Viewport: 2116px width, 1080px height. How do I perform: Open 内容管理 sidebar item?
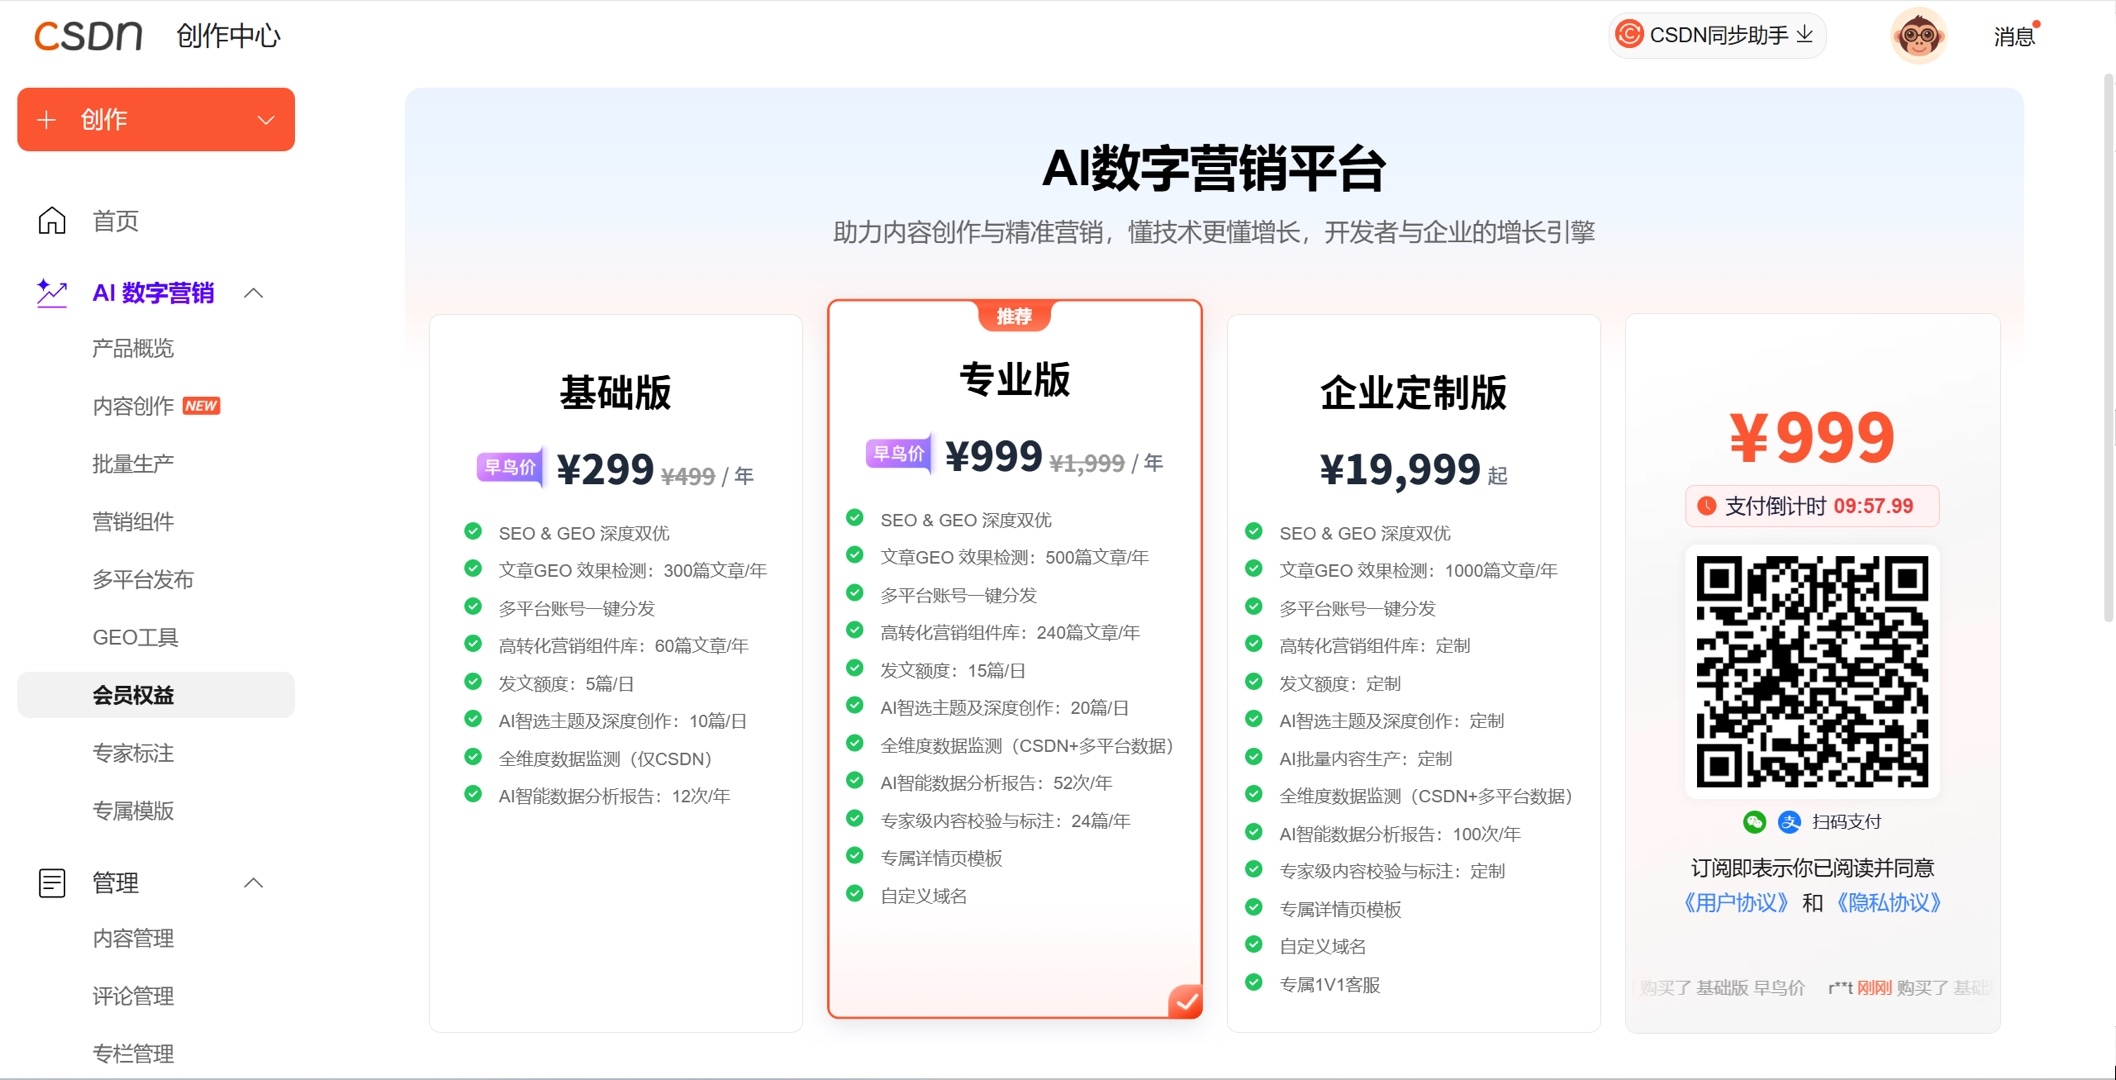pos(133,938)
